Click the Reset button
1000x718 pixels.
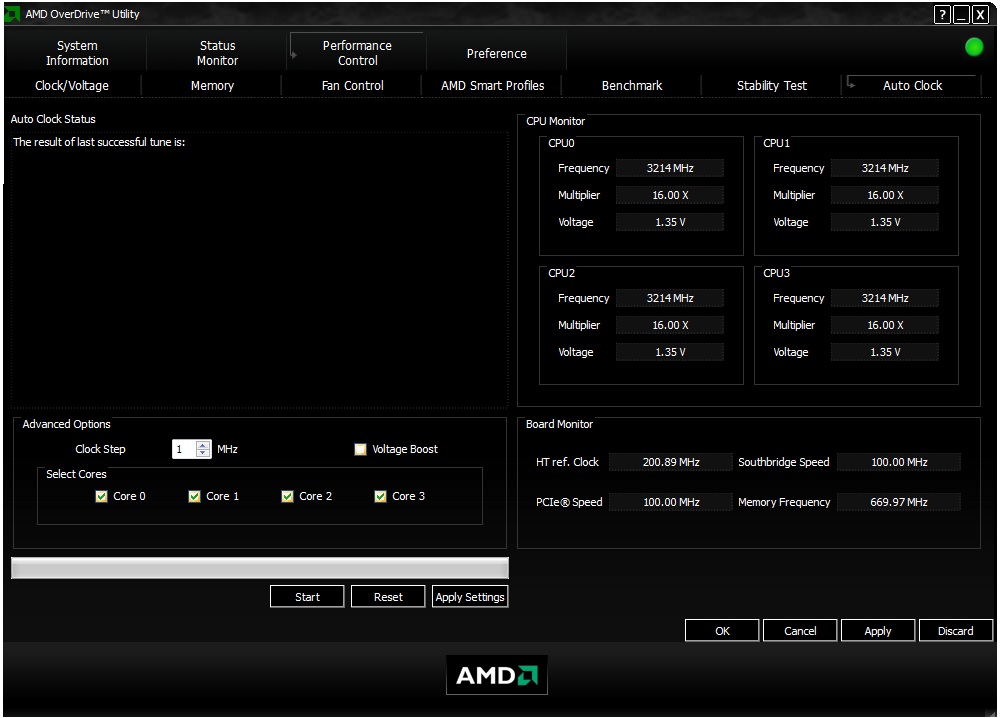pos(388,597)
